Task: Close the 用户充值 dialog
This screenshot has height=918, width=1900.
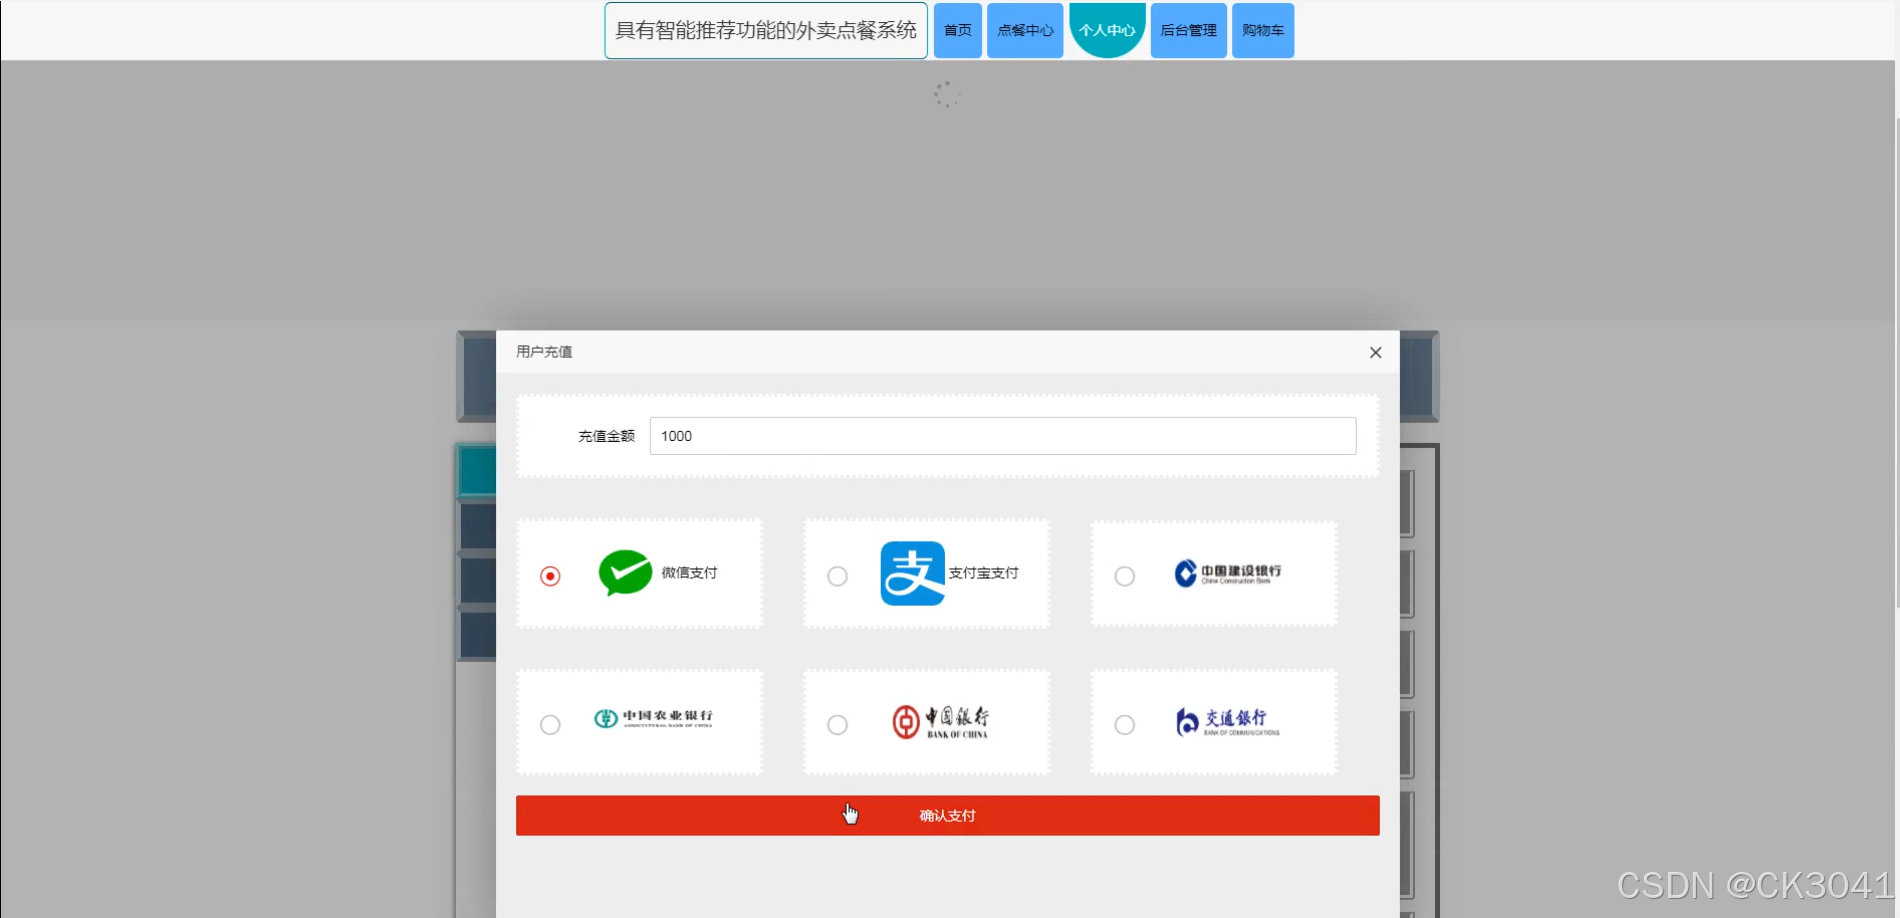Action: [1376, 352]
